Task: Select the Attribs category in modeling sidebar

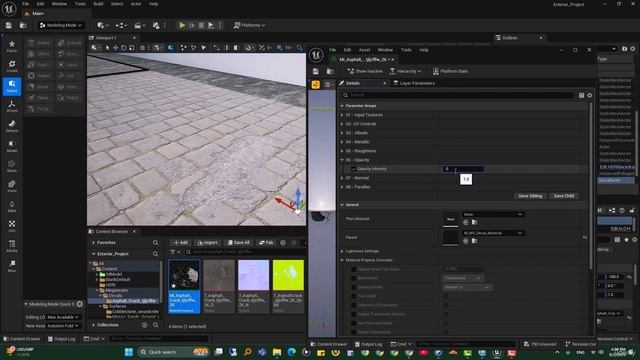Action: click(x=12, y=246)
